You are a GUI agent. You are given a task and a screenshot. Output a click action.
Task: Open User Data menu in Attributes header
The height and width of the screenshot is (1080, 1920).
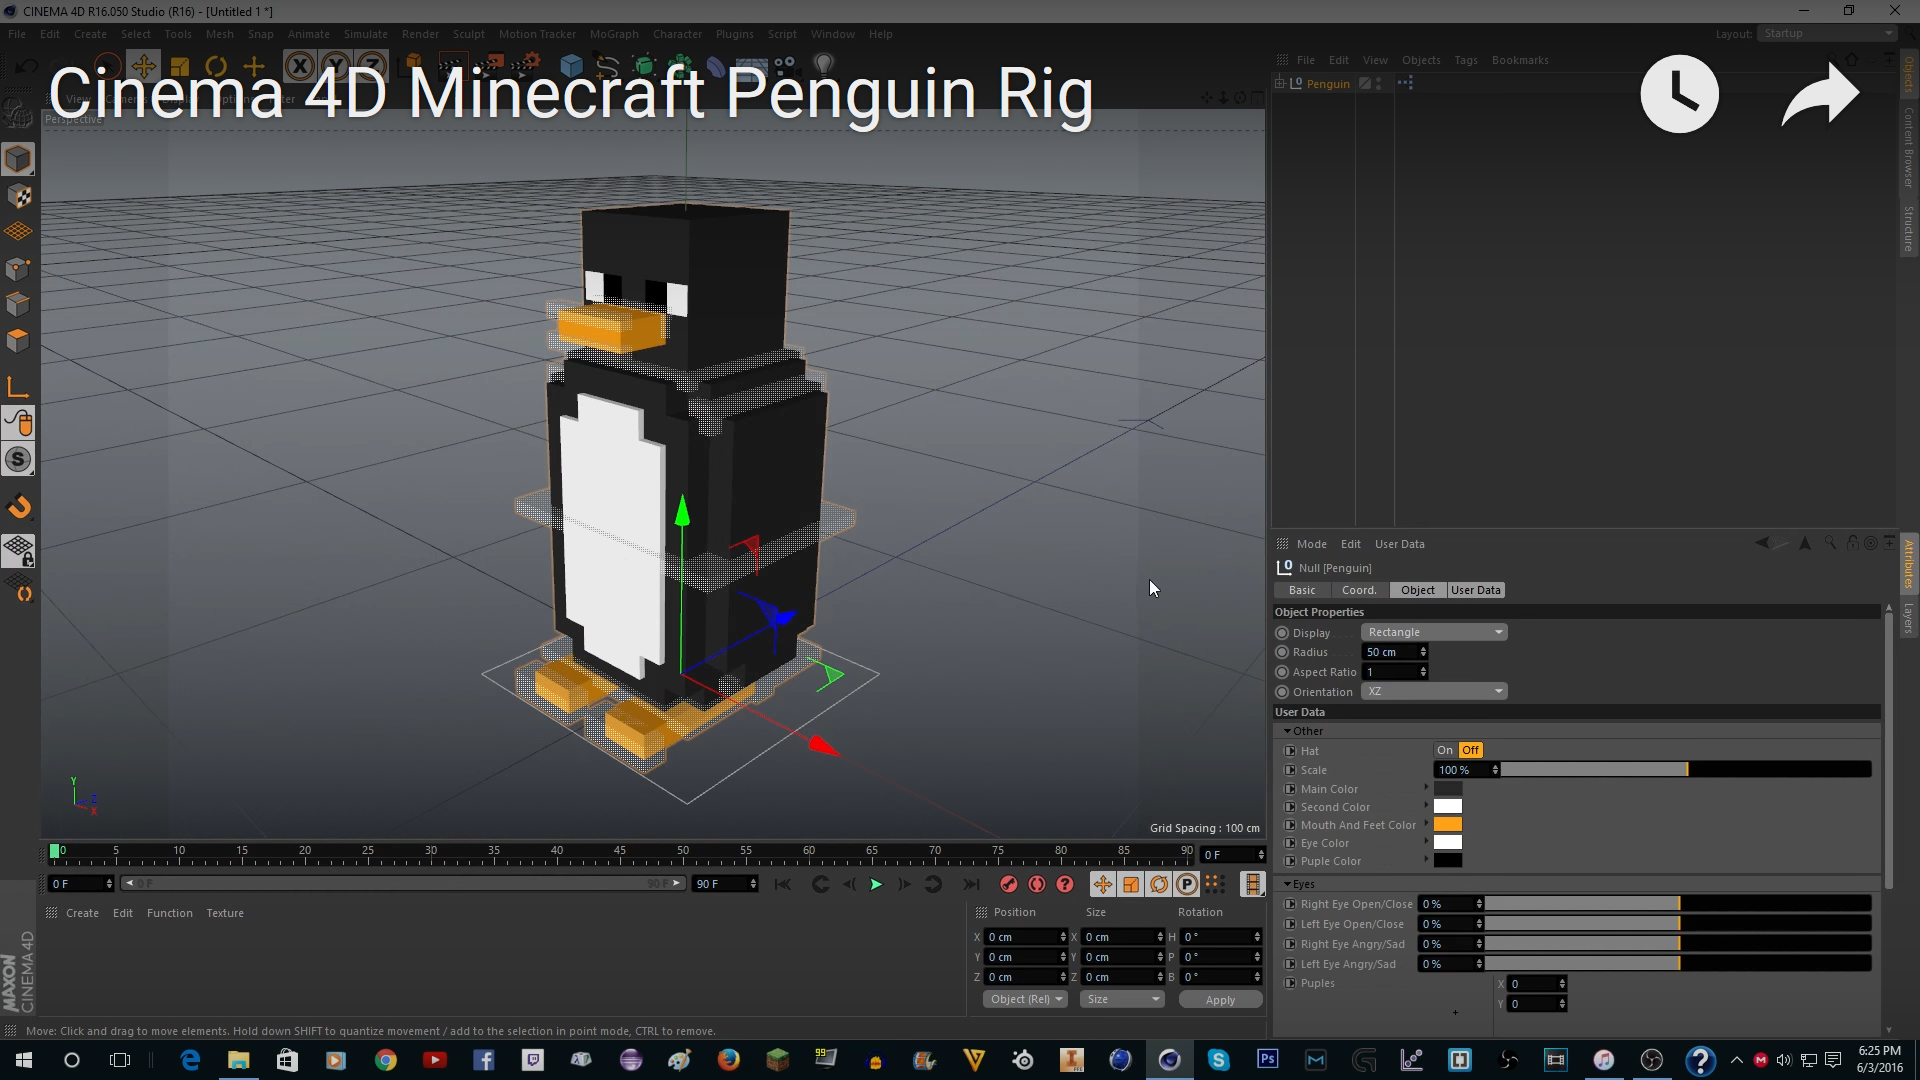tap(1400, 544)
